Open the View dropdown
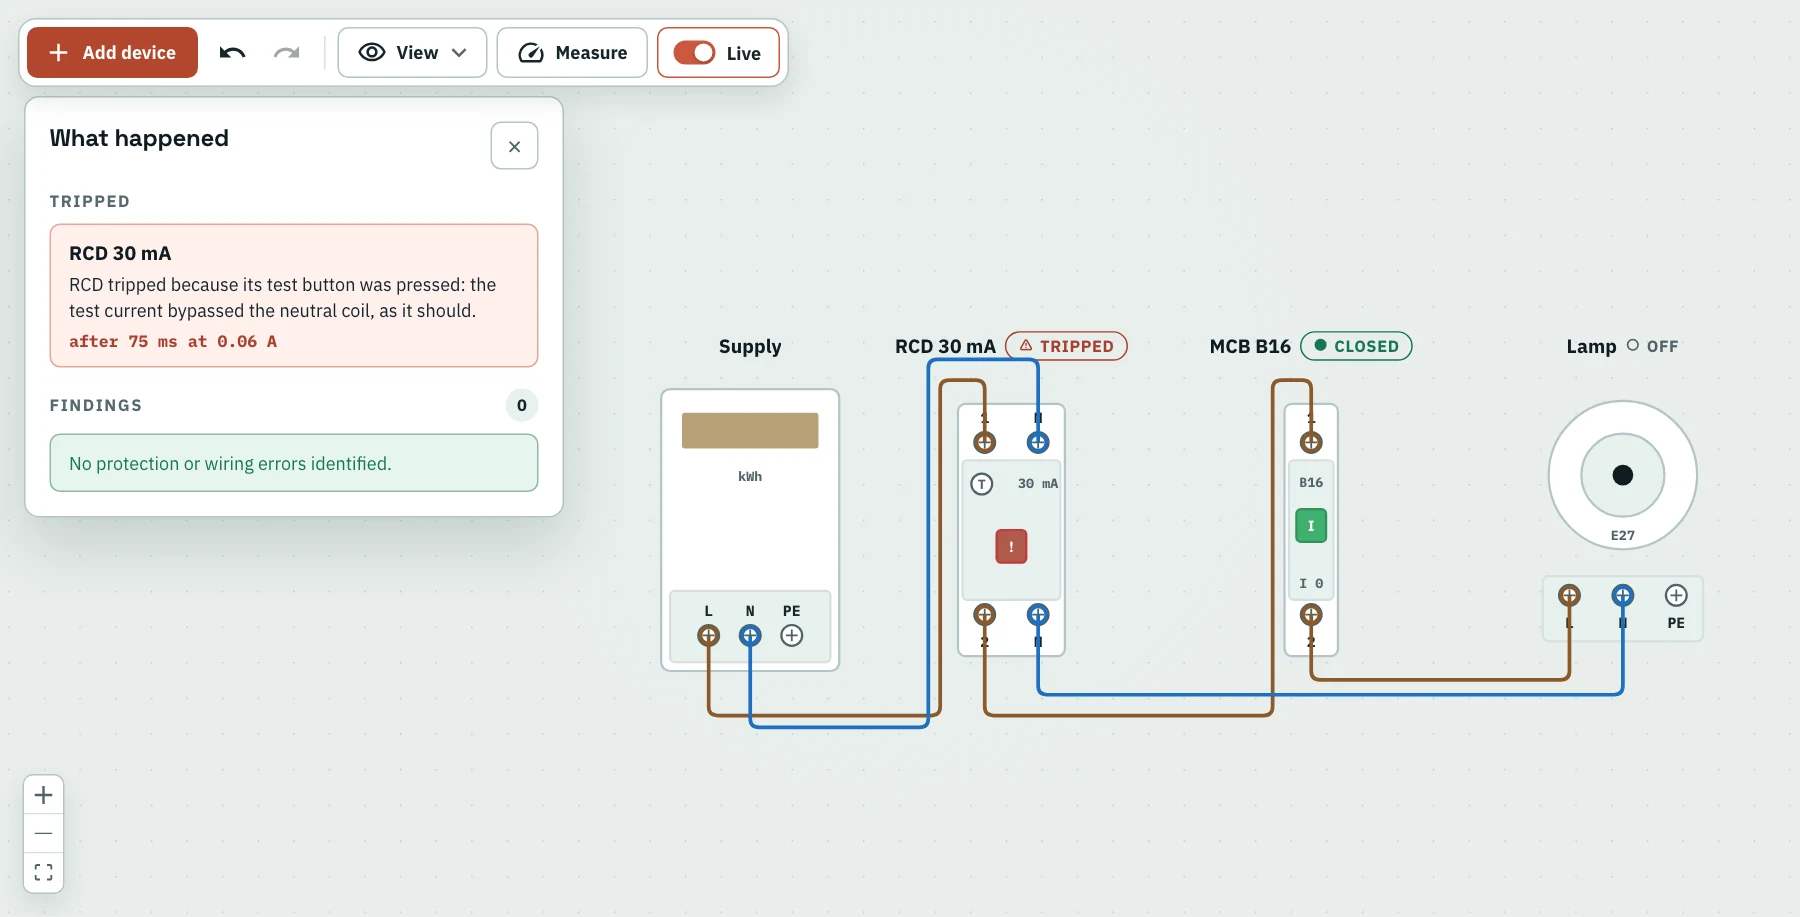The width and height of the screenshot is (1800, 917). coord(412,53)
